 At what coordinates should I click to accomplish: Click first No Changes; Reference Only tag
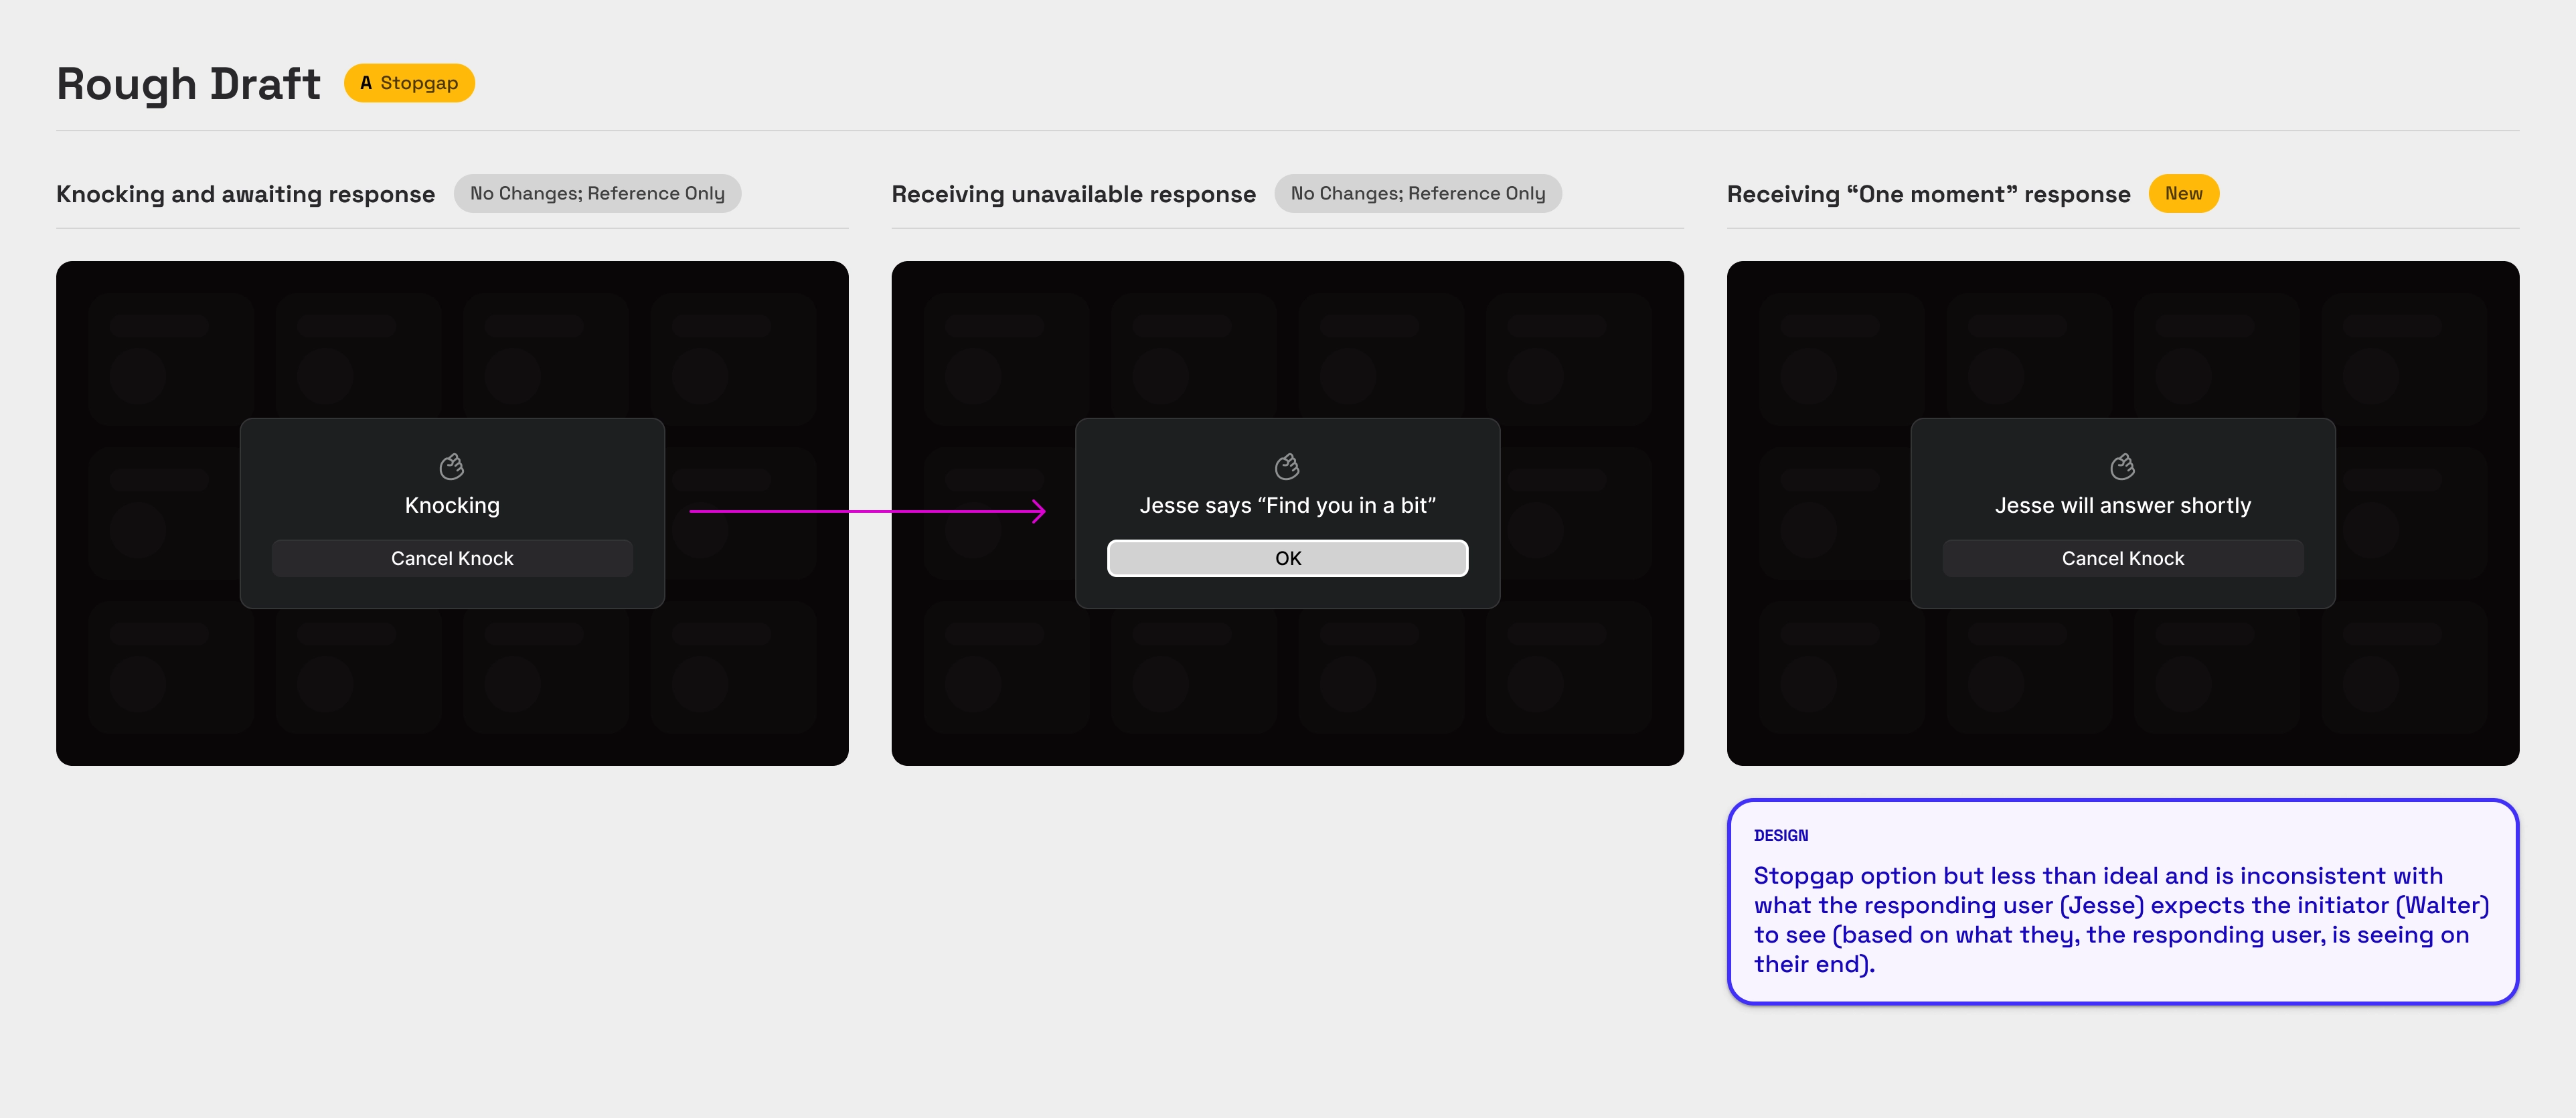click(597, 193)
